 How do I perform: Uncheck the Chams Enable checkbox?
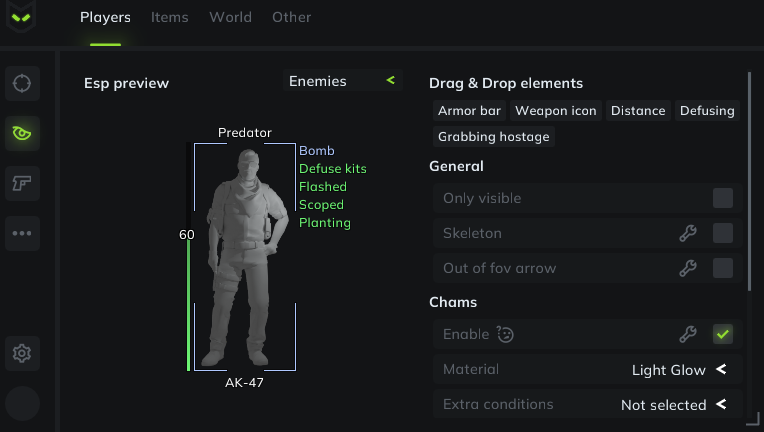tap(722, 334)
